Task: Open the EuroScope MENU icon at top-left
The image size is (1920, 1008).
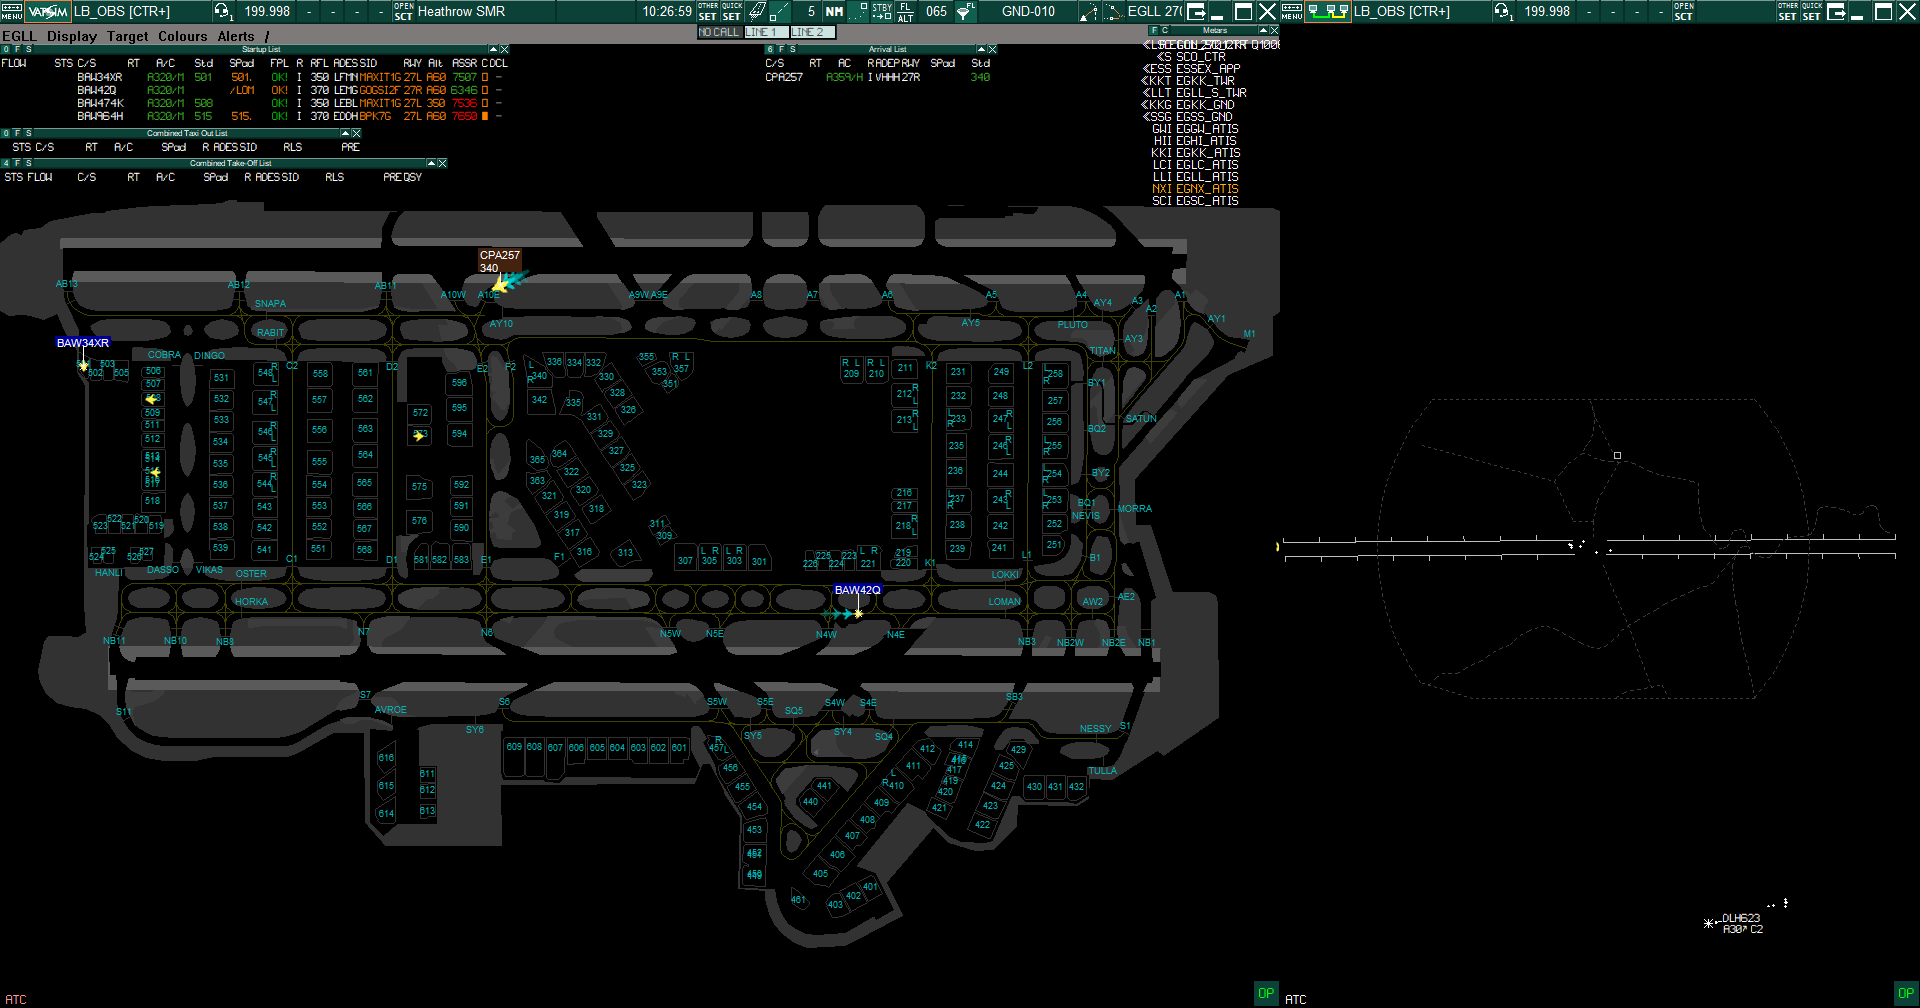Action: pyautogui.click(x=12, y=11)
